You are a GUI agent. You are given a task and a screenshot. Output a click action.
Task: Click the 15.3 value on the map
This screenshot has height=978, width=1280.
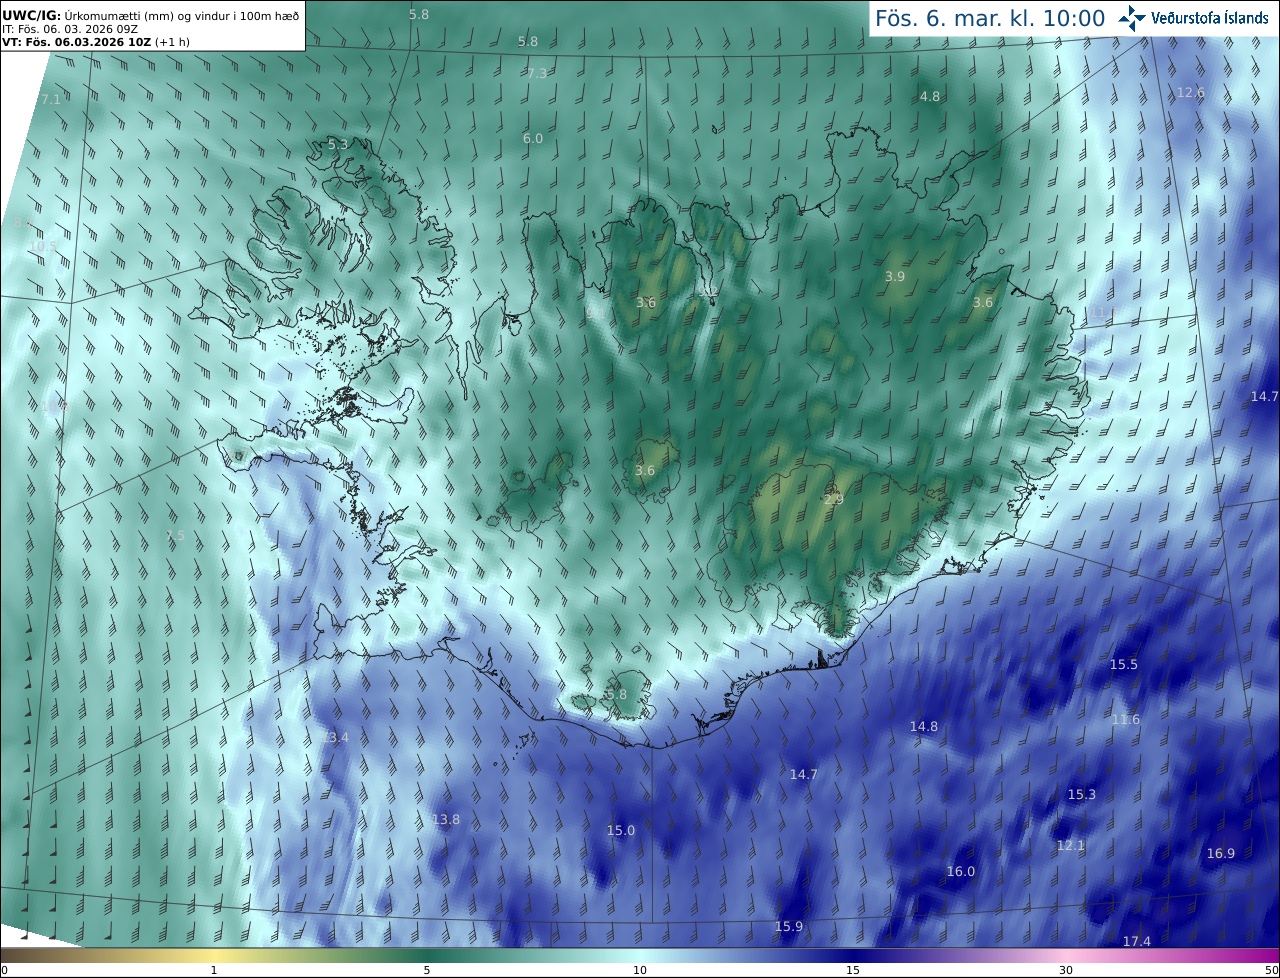pos(1082,795)
